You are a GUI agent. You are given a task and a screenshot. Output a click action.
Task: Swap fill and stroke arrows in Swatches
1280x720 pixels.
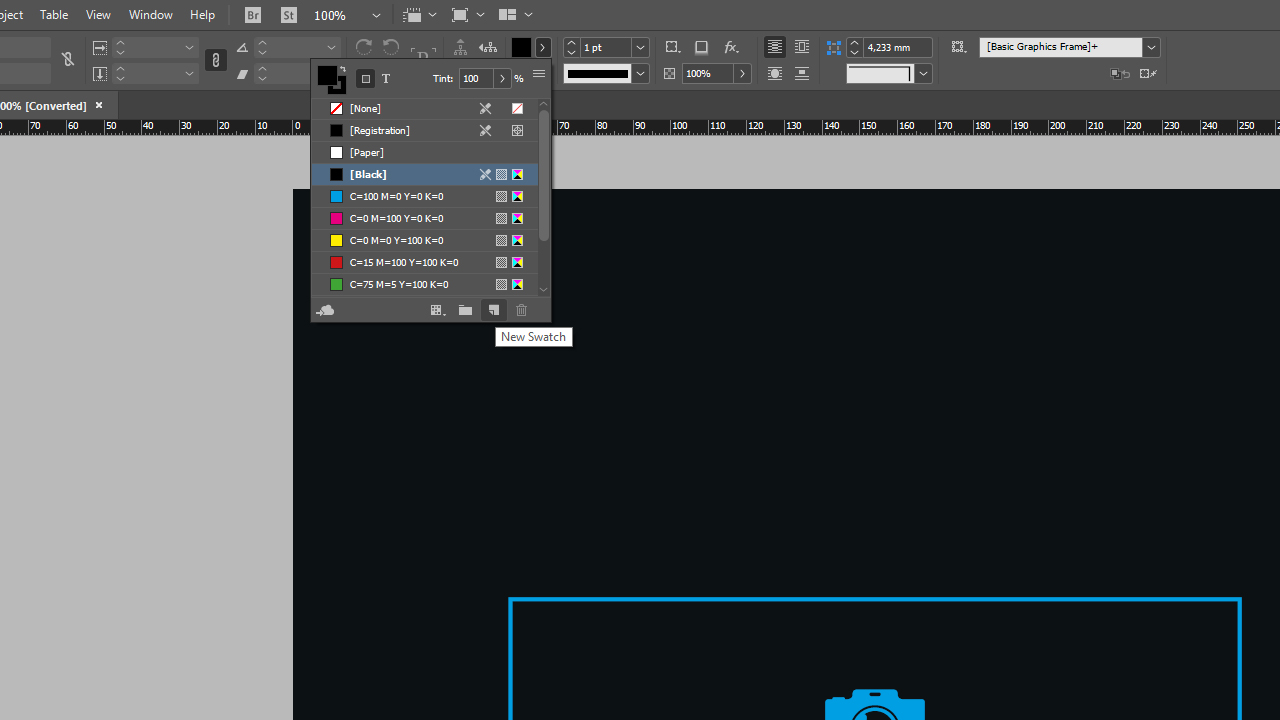point(342,70)
